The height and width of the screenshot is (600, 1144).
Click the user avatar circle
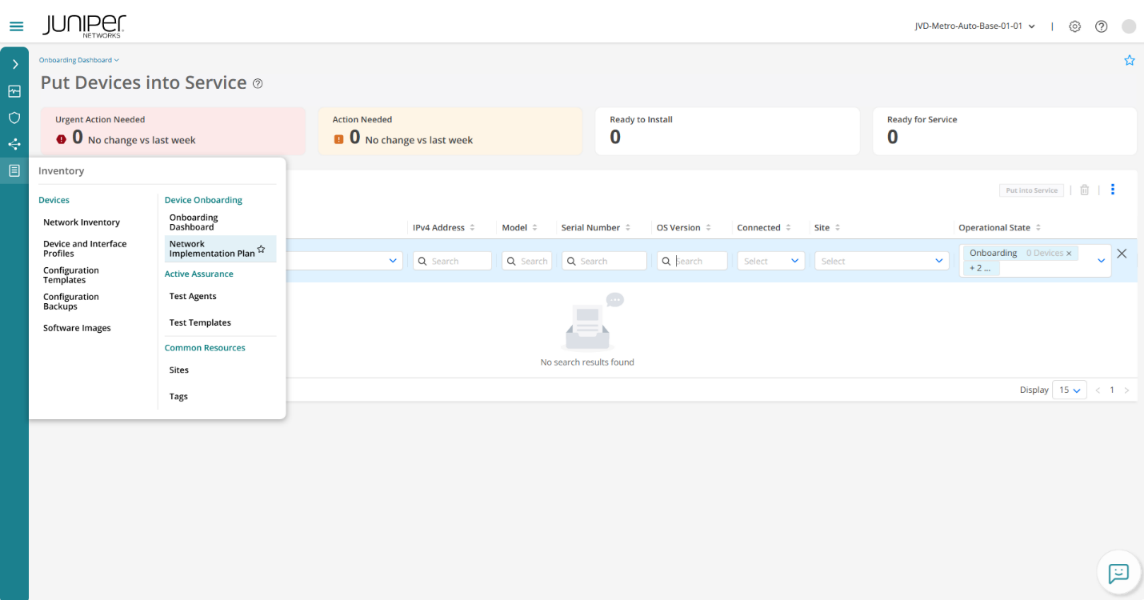(x=1129, y=26)
